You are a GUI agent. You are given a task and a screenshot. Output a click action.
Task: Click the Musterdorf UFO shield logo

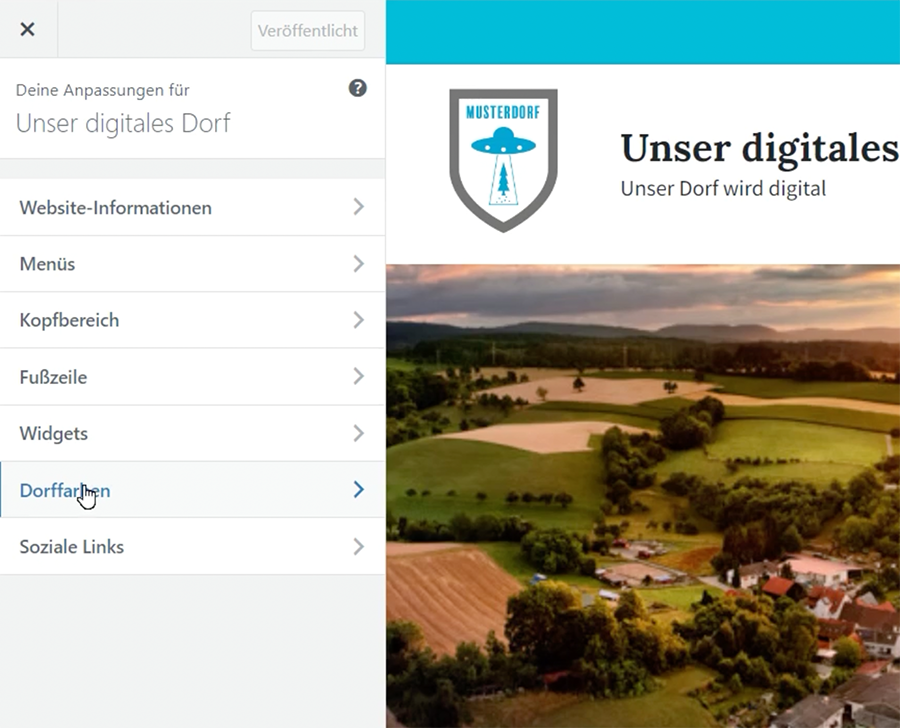[503, 159]
